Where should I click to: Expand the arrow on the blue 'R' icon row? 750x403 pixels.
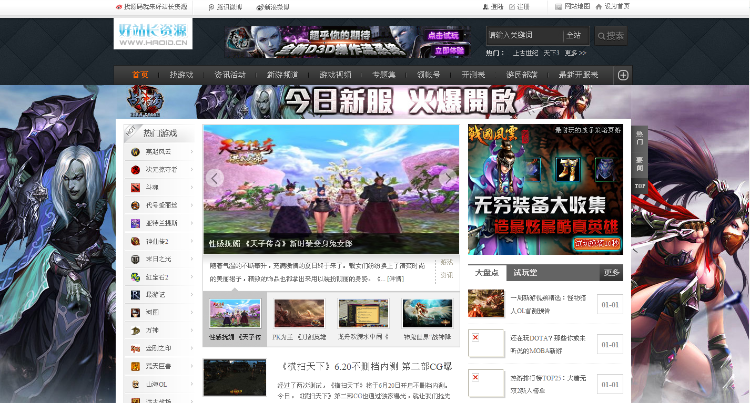pyautogui.click(x=191, y=294)
